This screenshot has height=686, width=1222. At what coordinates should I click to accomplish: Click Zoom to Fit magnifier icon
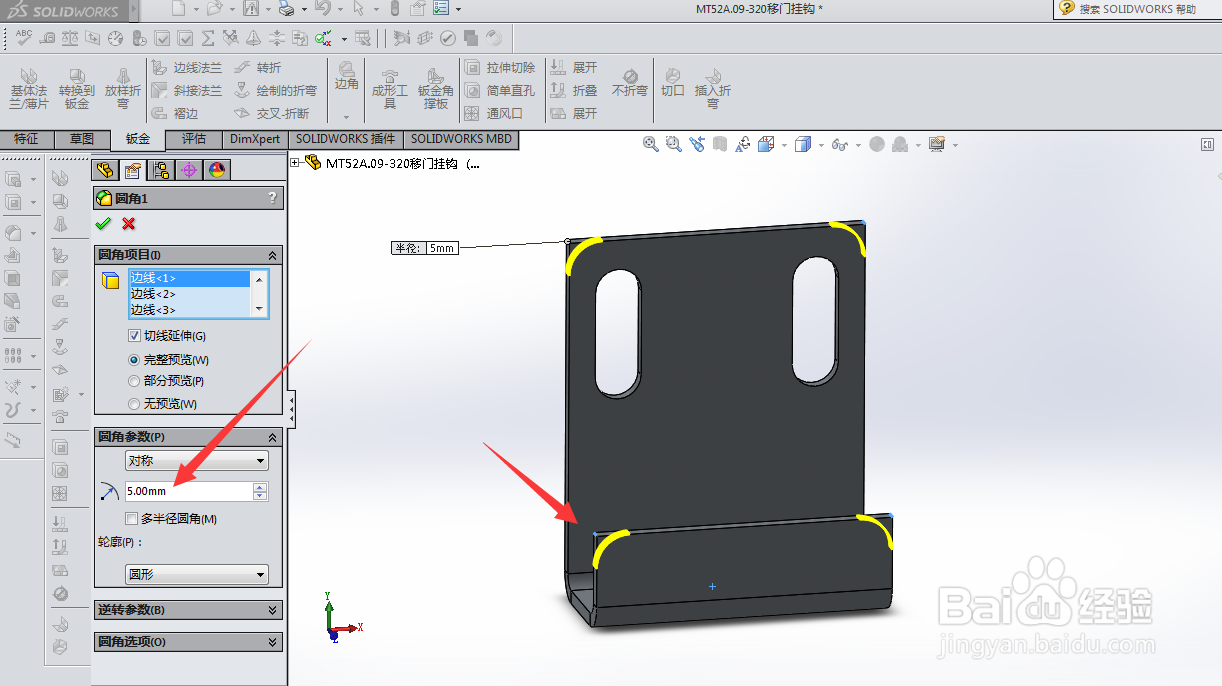click(651, 144)
